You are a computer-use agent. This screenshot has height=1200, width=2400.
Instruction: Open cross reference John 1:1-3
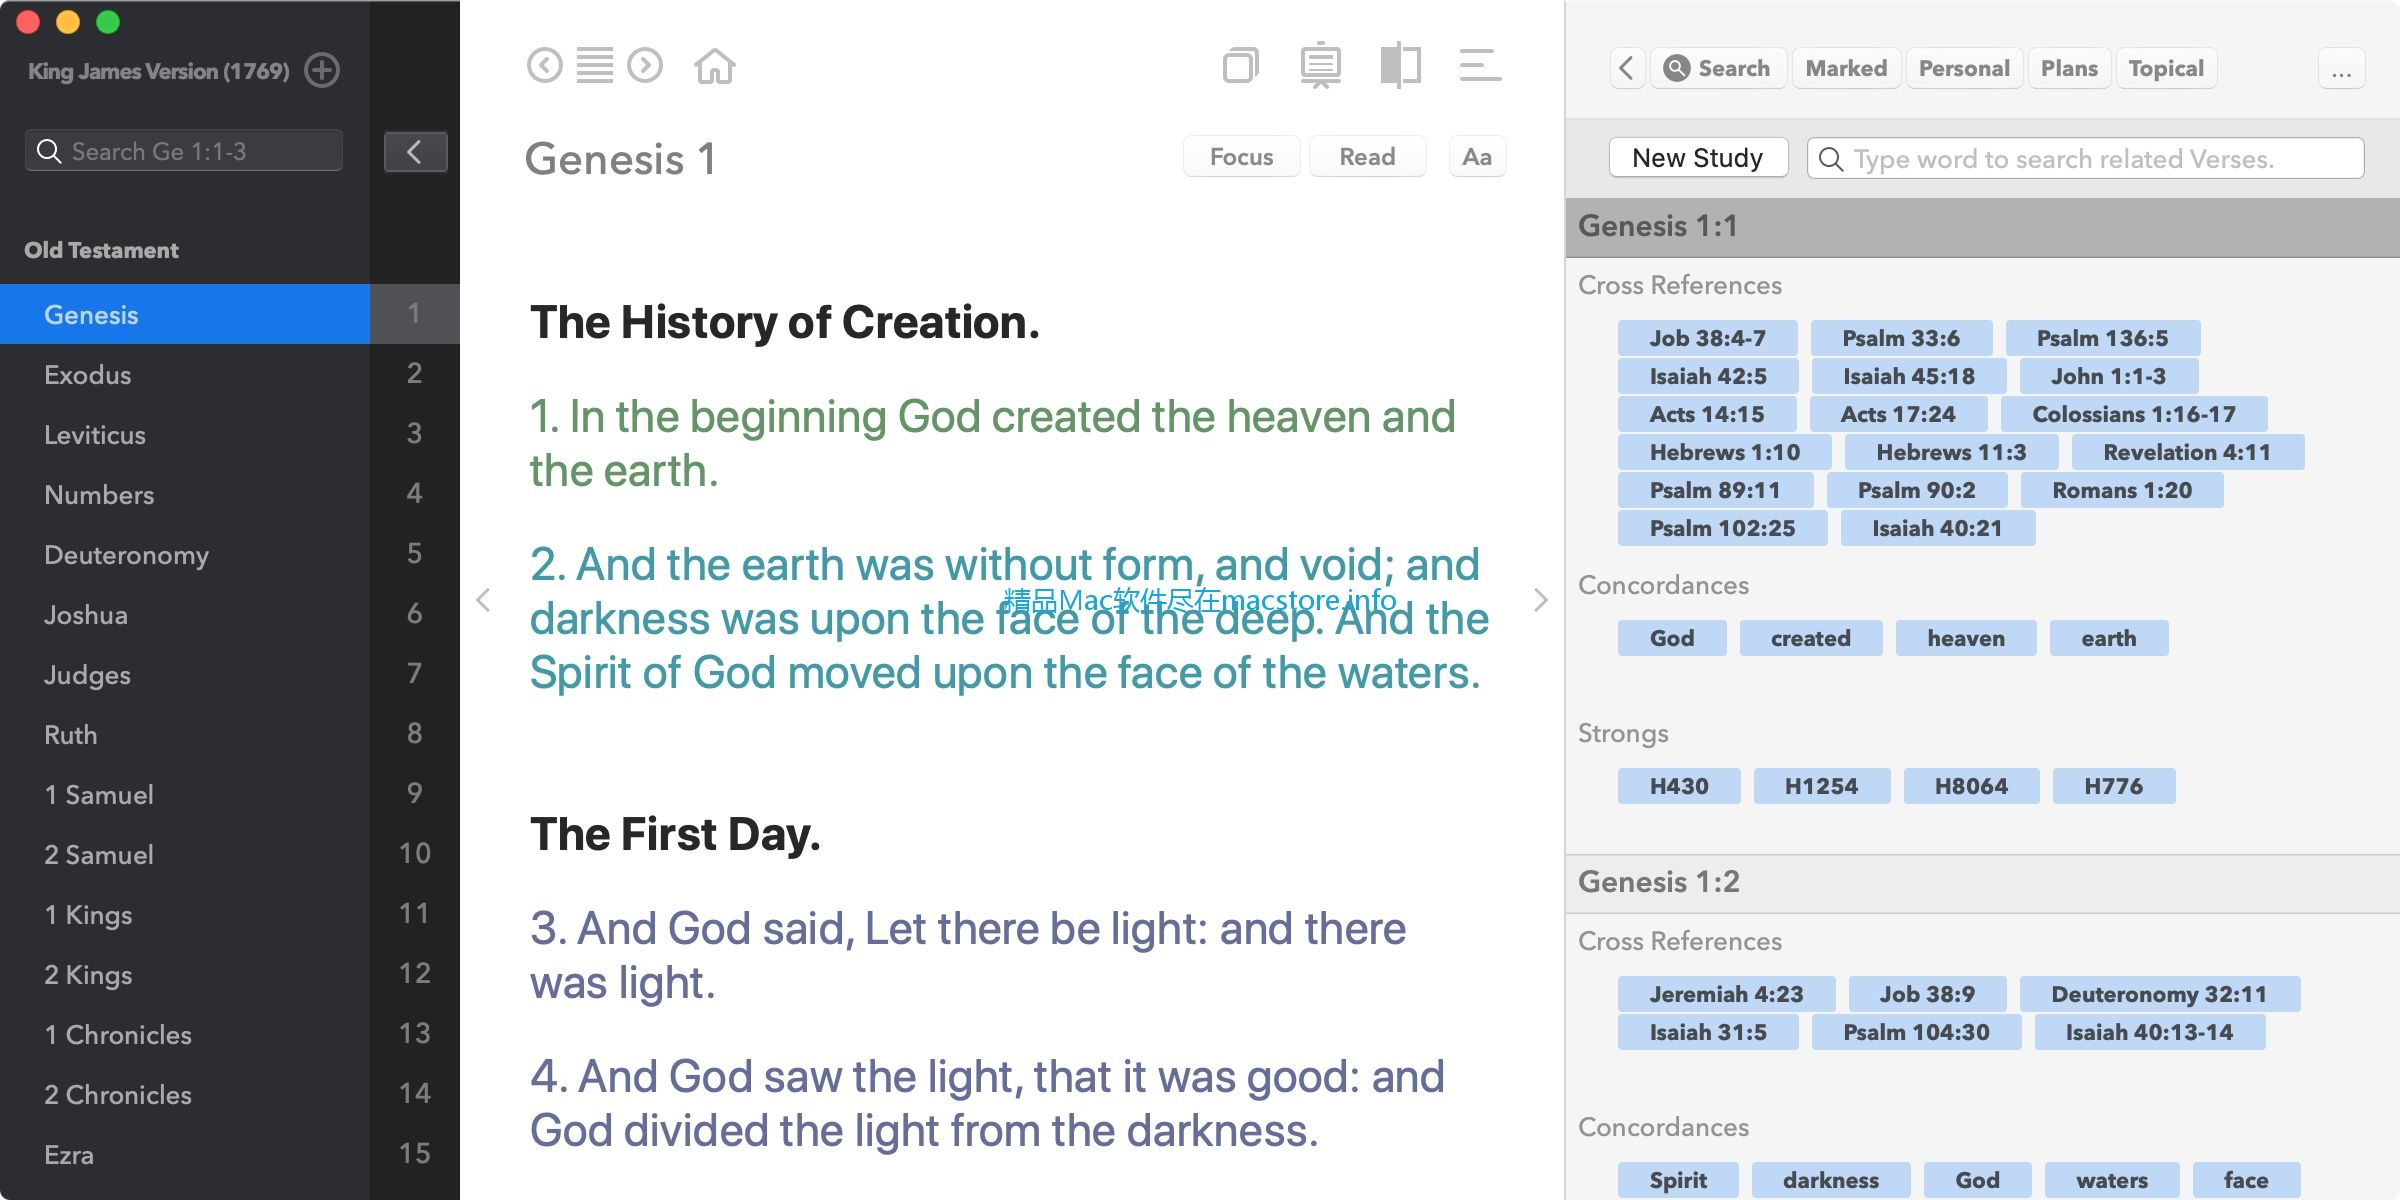[x=2108, y=376]
